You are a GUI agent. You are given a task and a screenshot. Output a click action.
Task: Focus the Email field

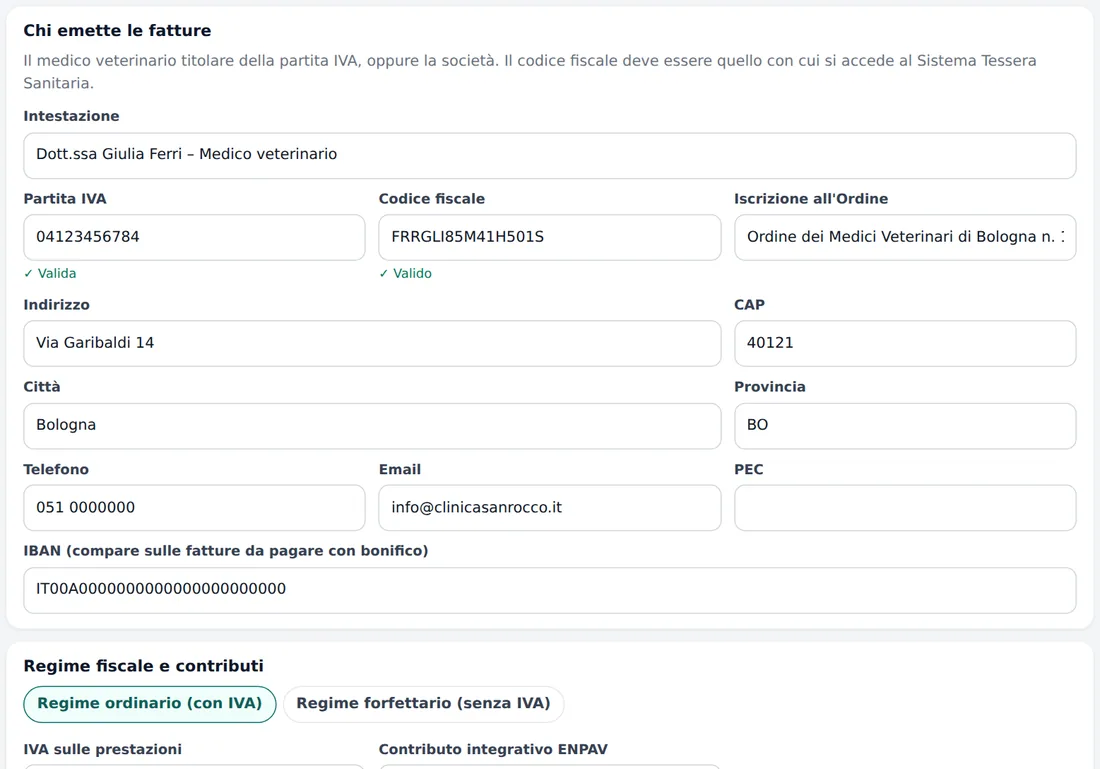(x=549, y=507)
